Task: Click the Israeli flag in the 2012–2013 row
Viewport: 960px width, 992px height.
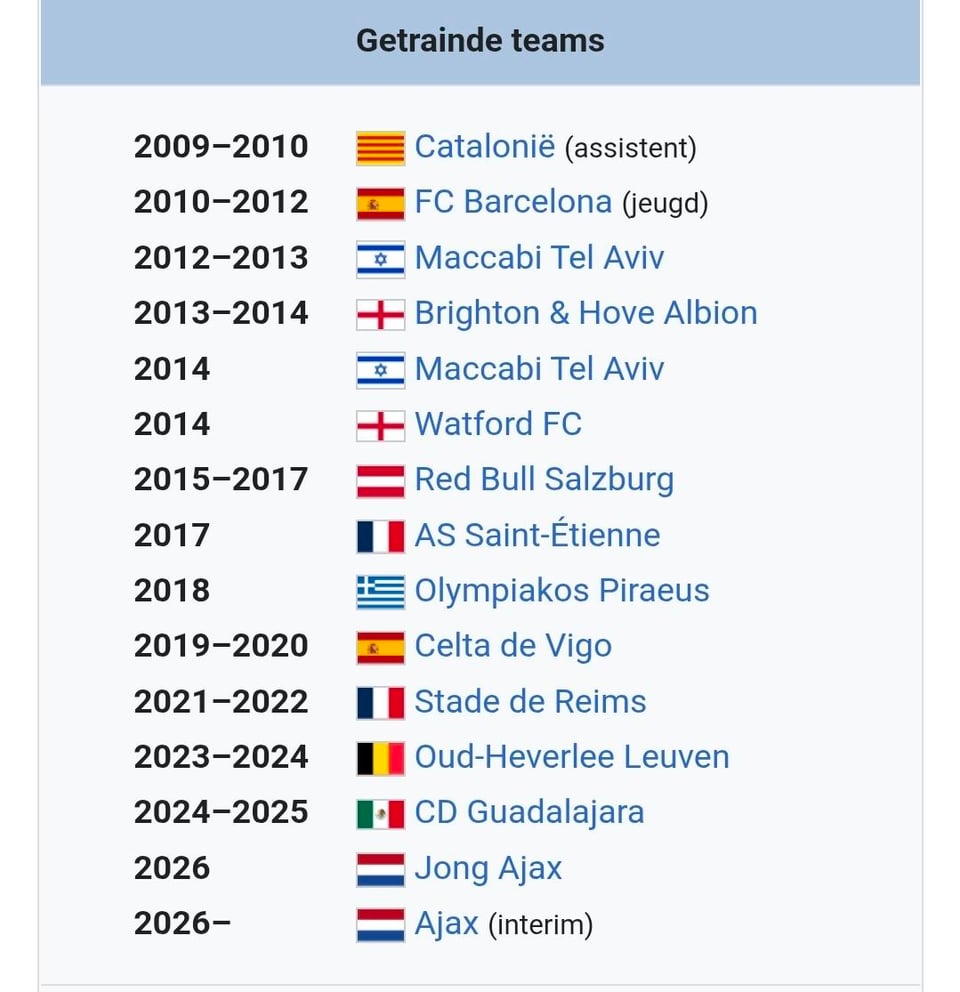Action: (380, 259)
